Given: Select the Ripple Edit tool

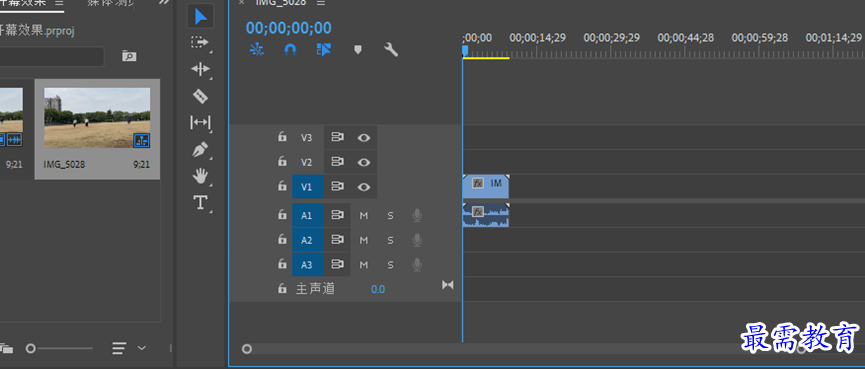Looking at the screenshot, I should point(200,69).
